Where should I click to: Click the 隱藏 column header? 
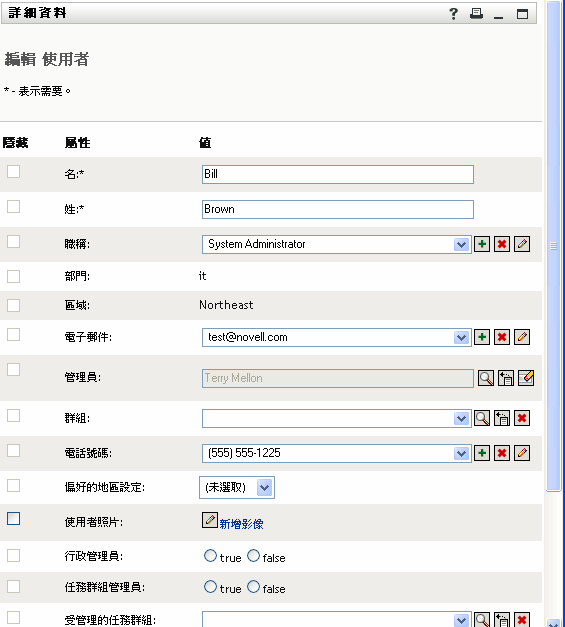pos(15,143)
